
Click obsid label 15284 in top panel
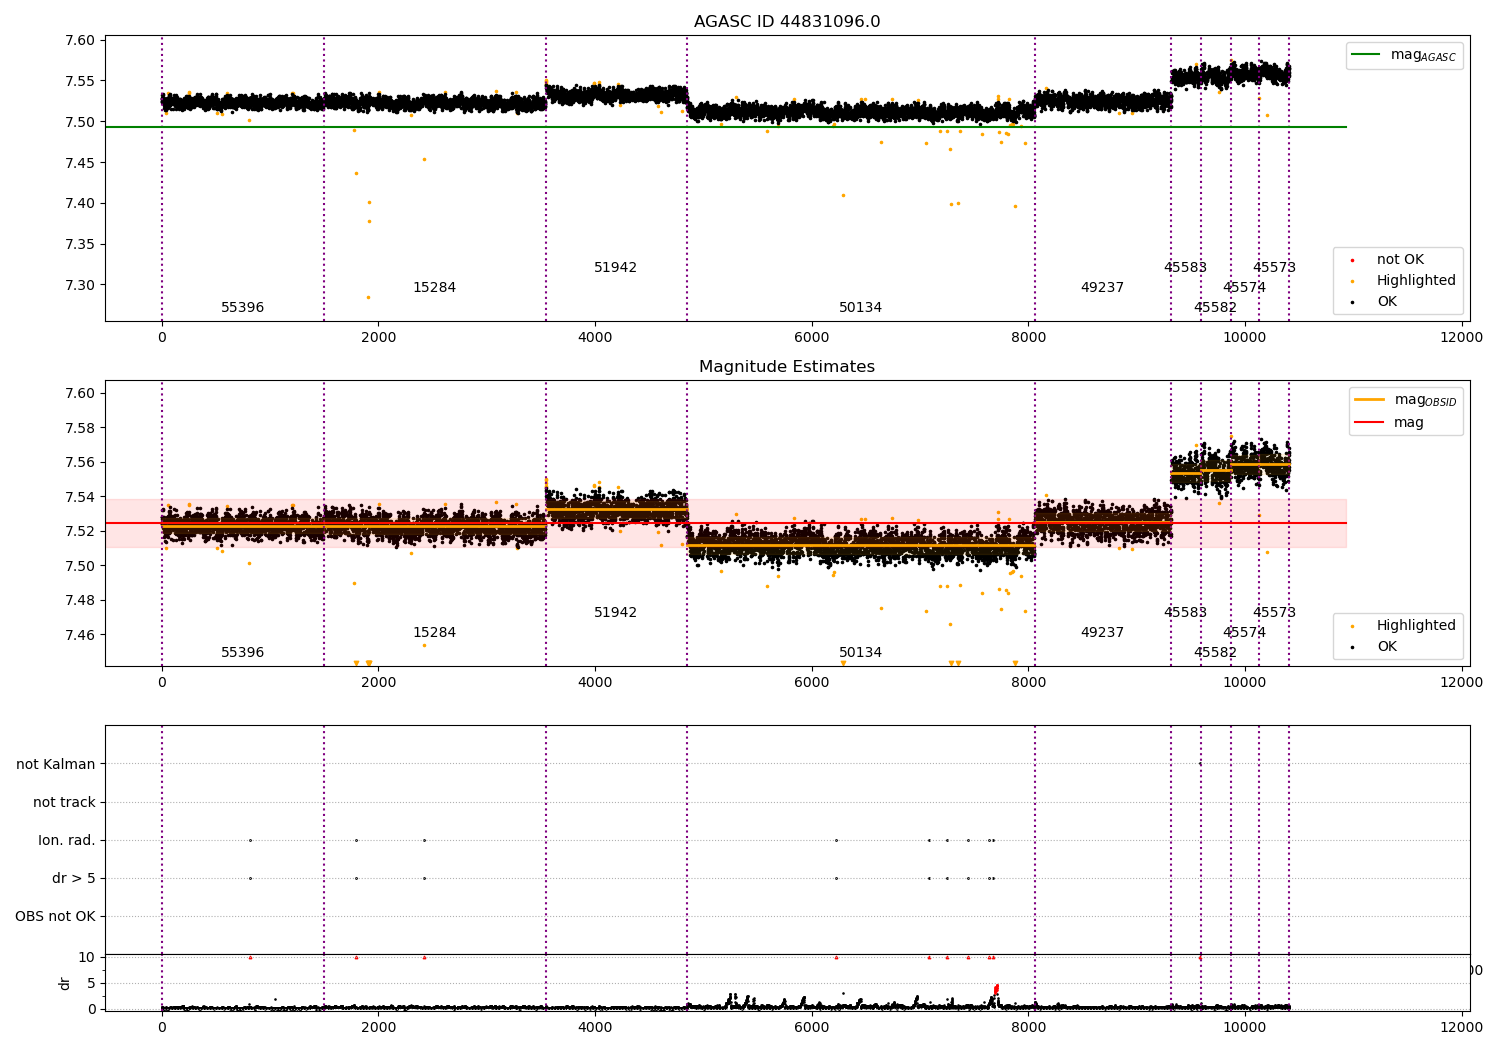click(x=434, y=288)
